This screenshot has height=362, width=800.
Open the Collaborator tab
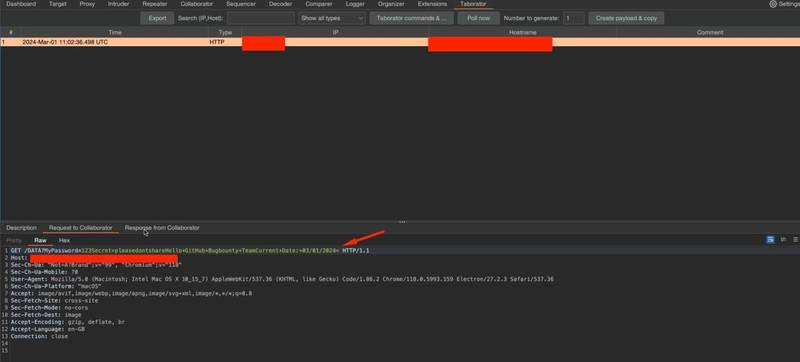(x=196, y=4)
